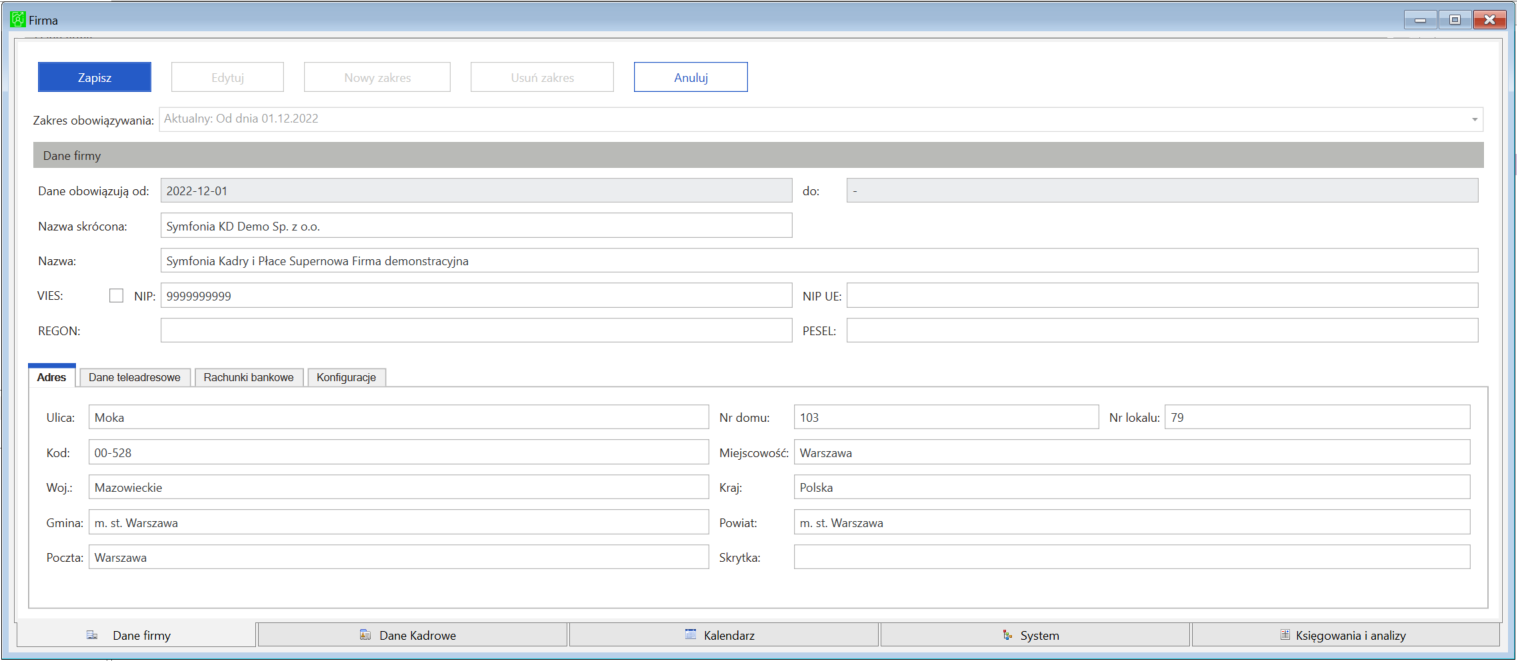Screen dimensions: 1517x661
Task: Click the Księgowania i analizy icon
Action: coord(1285,635)
